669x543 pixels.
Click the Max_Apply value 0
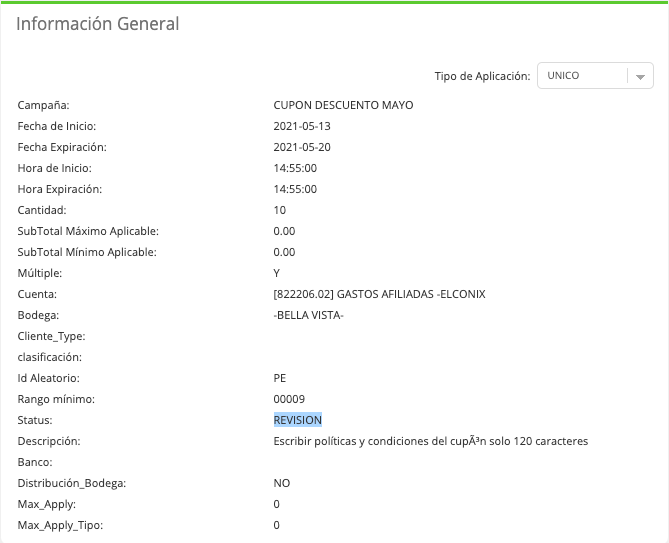276,504
